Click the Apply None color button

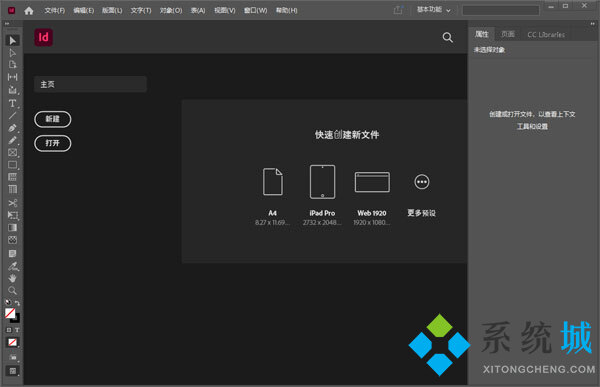click(x=12, y=342)
